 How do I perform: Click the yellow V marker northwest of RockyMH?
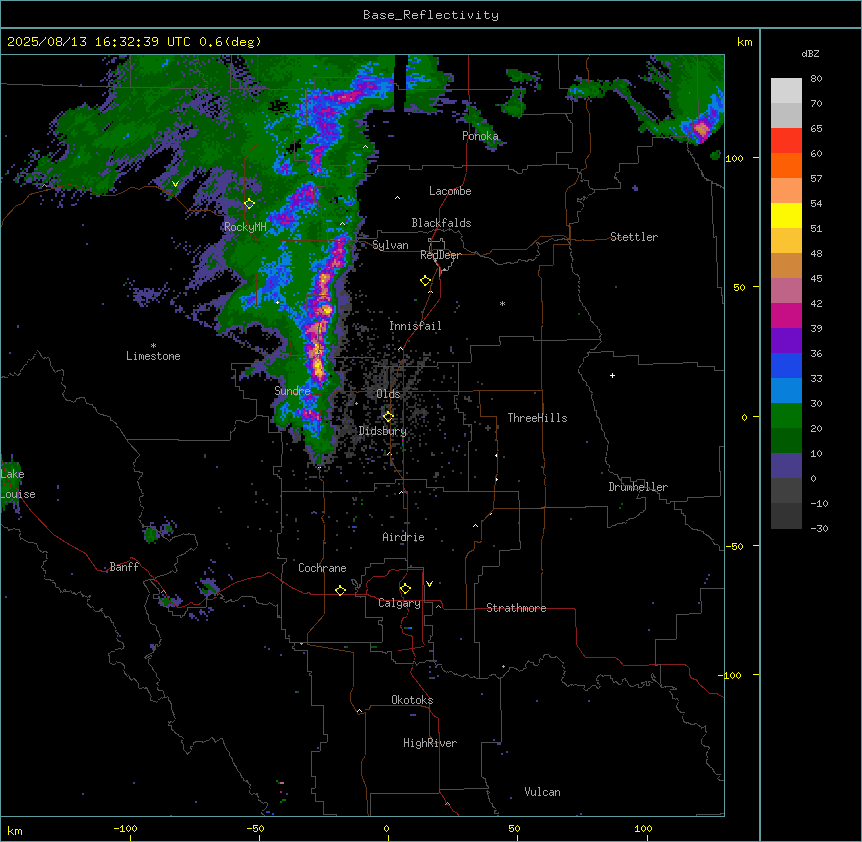pos(175,184)
